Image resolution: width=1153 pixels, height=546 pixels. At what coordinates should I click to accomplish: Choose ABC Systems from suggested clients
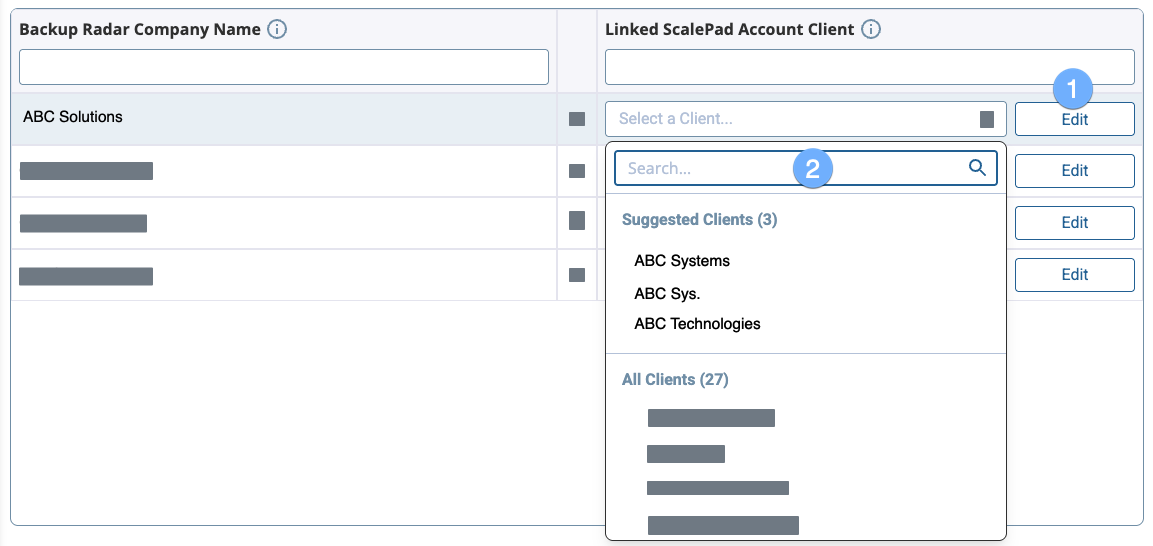[x=682, y=261]
